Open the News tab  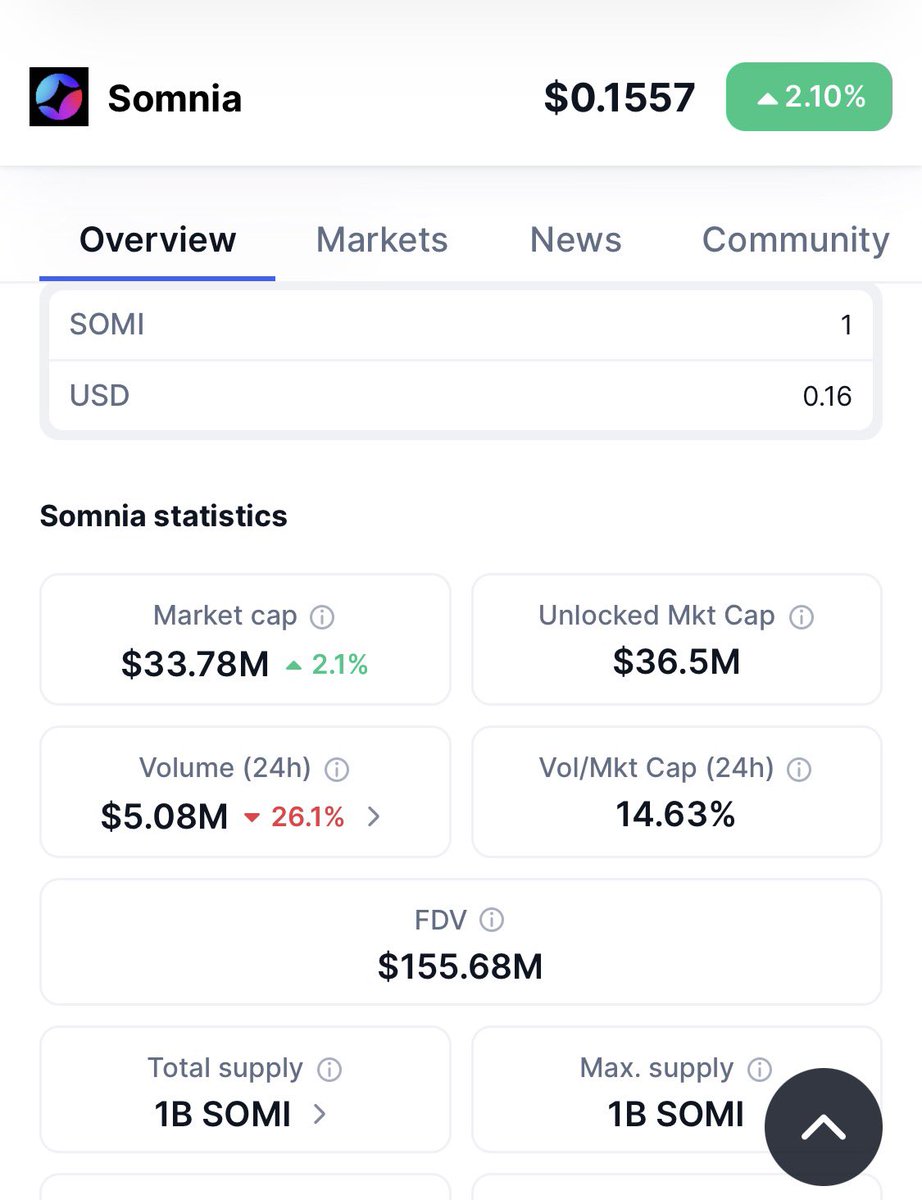(x=576, y=240)
